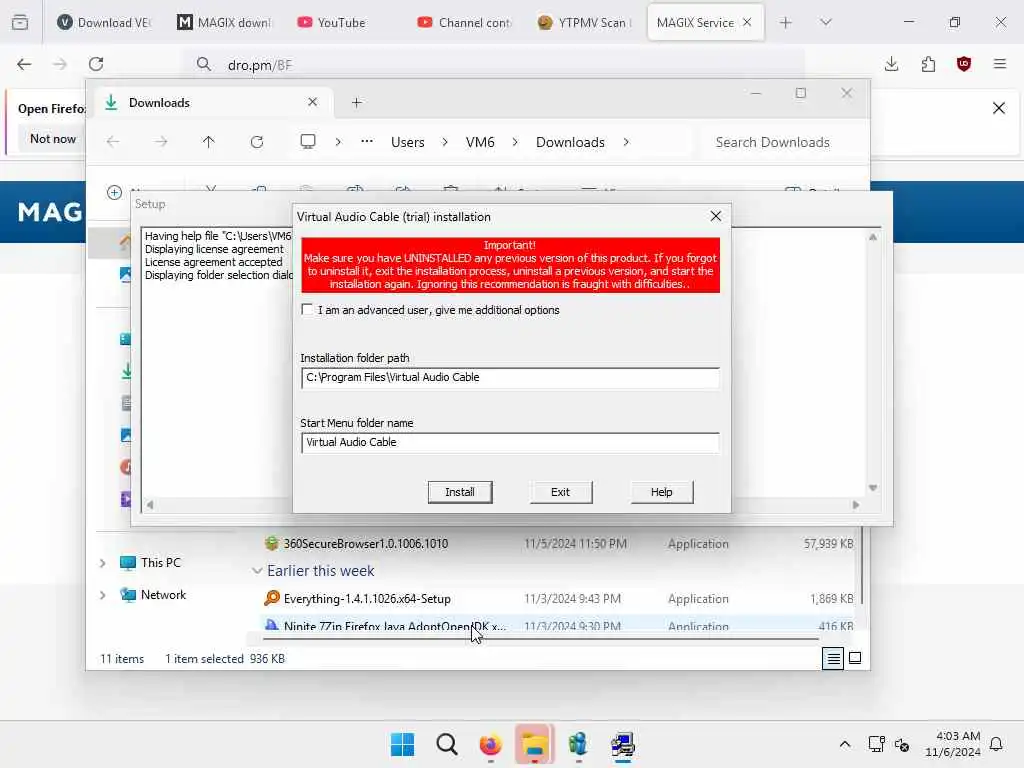Viewport: 1024px width, 768px height.
Task: Open Windows Start menu
Action: [402, 744]
